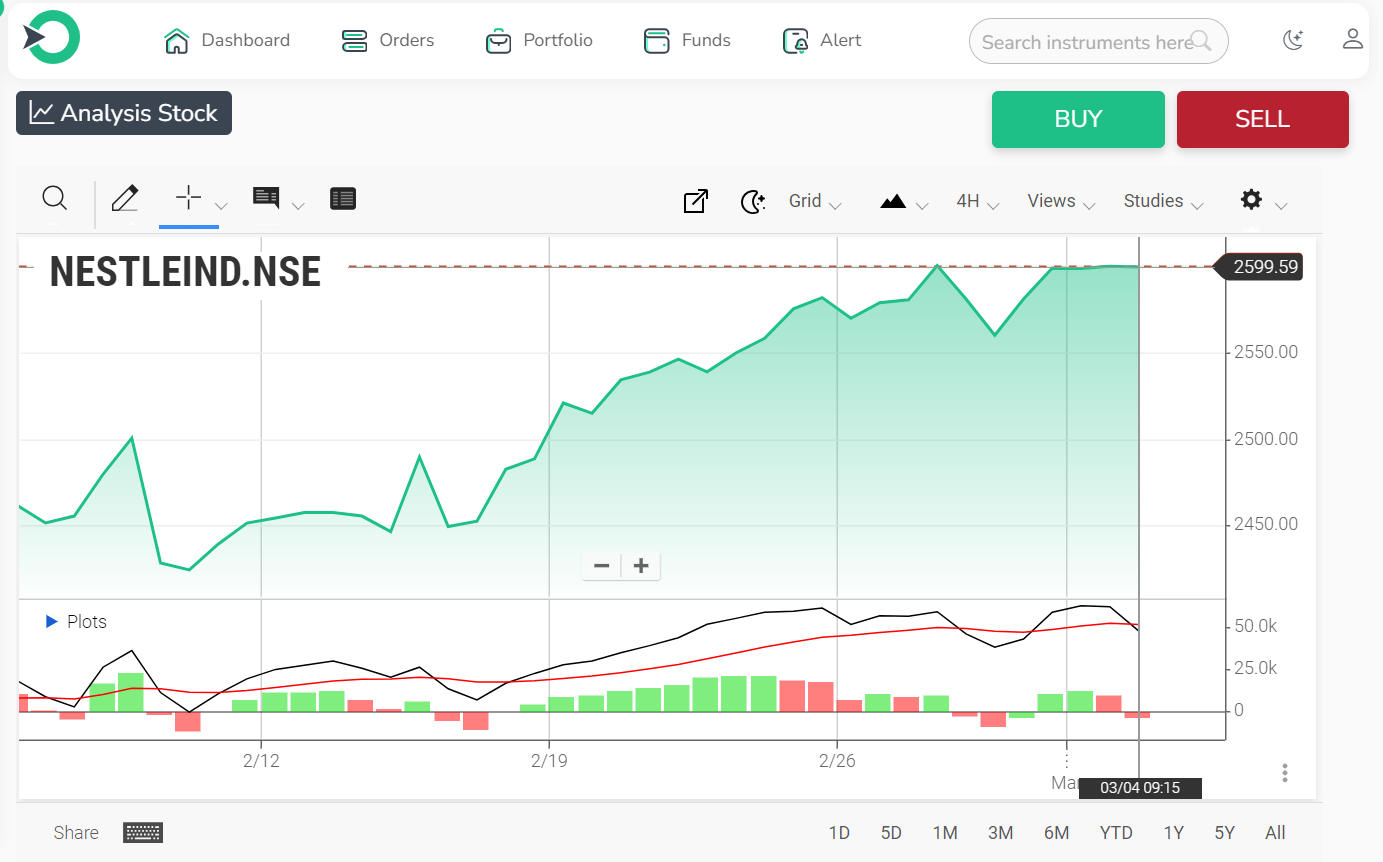The width and height of the screenshot is (1383, 862).
Task: Open the Views dropdown
Action: 1062,201
